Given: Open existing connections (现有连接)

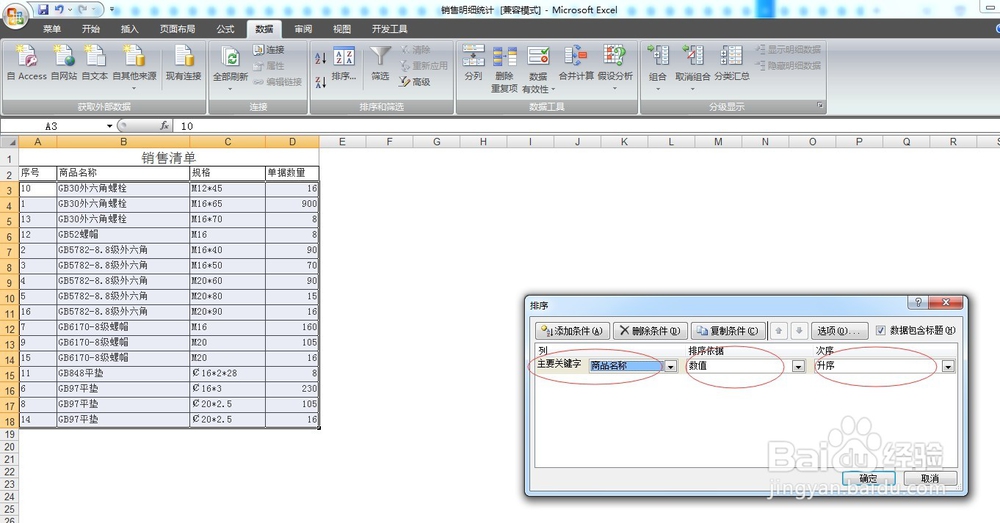Looking at the screenshot, I should pos(184,63).
